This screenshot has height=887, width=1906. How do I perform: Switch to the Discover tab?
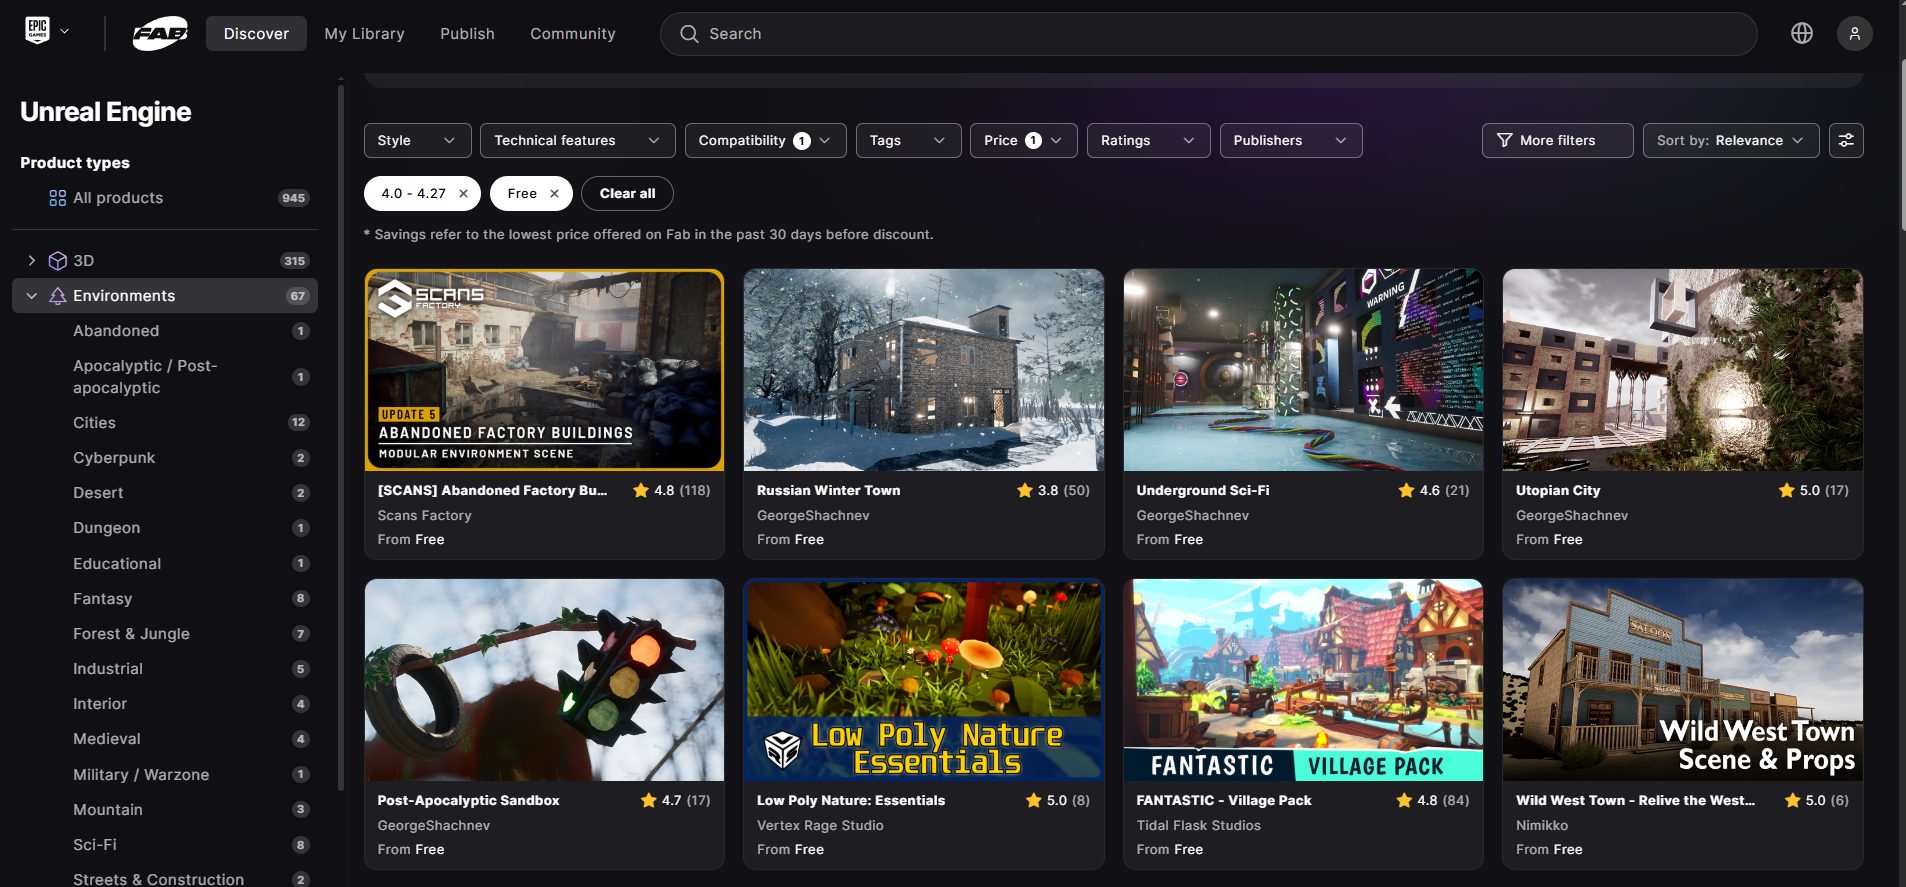pos(256,33)
